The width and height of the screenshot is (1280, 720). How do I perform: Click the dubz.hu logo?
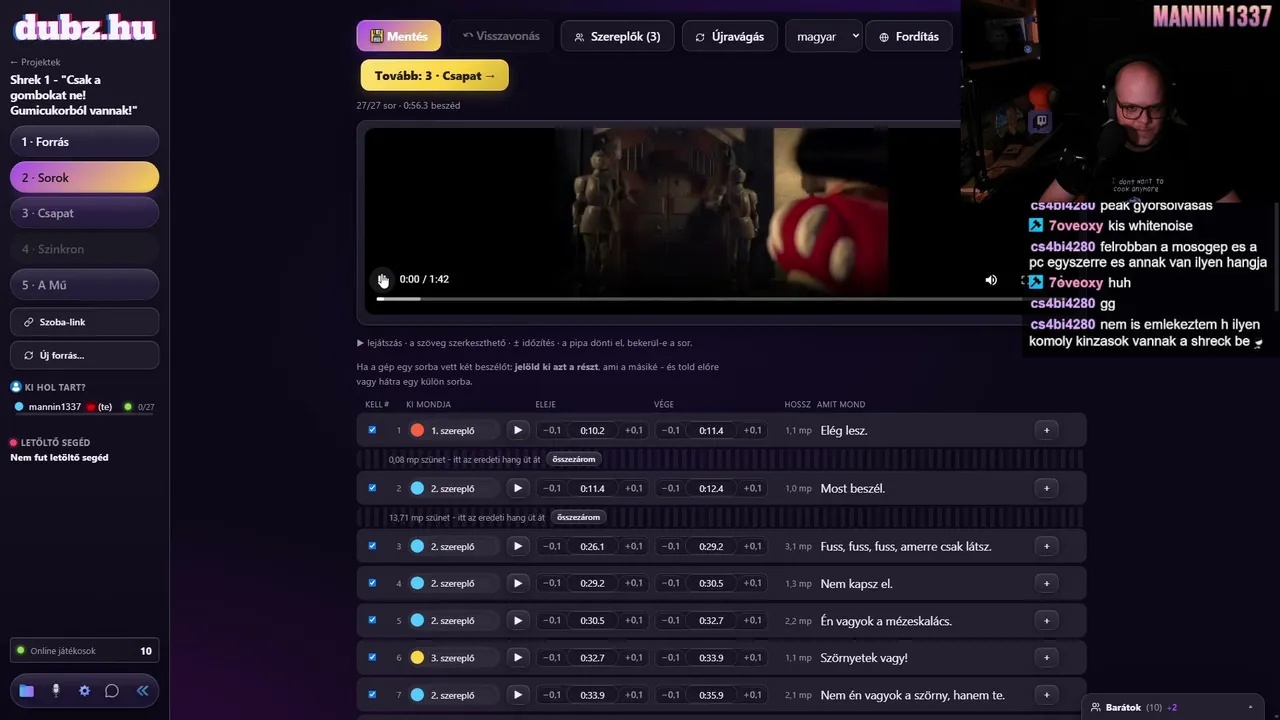click(x=84, y=27)
